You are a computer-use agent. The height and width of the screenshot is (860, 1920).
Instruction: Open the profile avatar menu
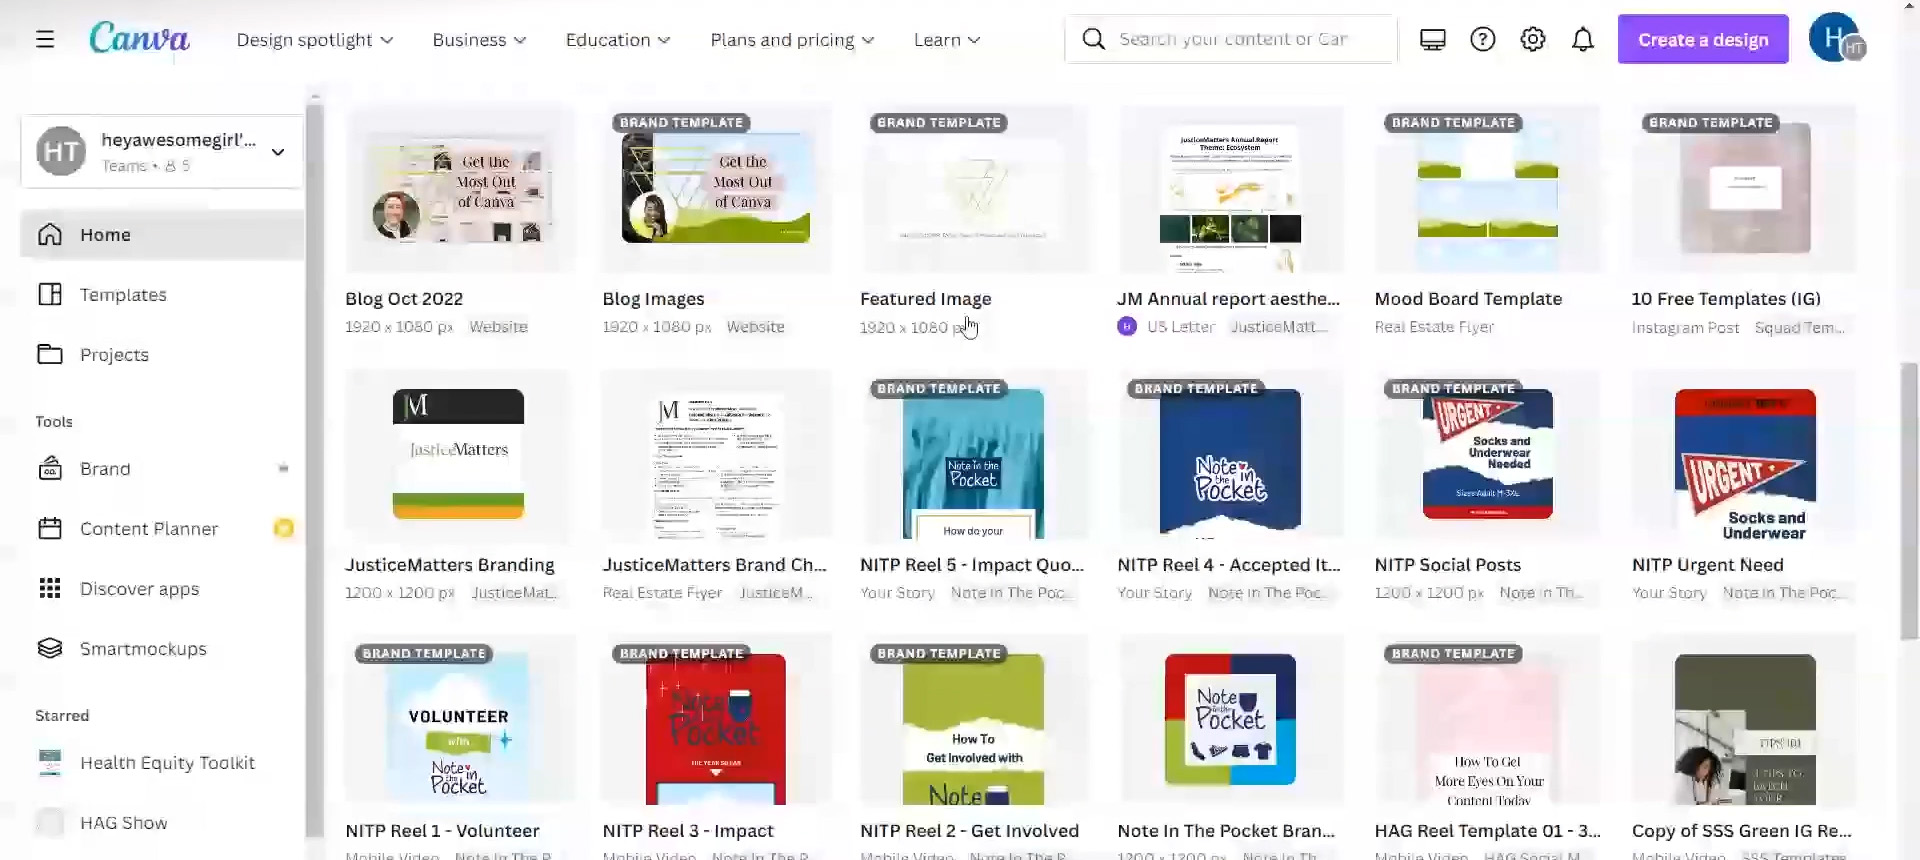(1837, 39)
